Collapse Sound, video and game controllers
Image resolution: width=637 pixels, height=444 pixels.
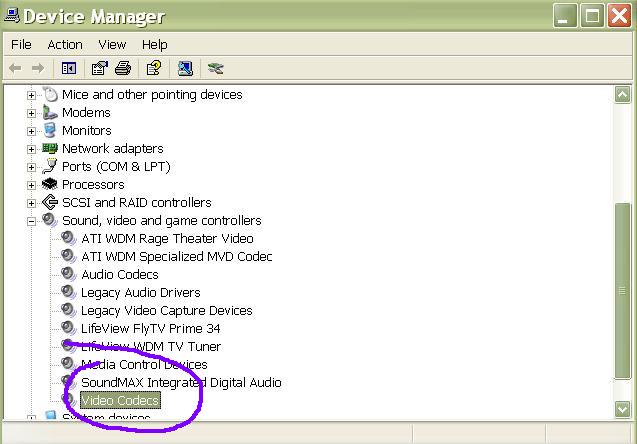coord(31,221)
